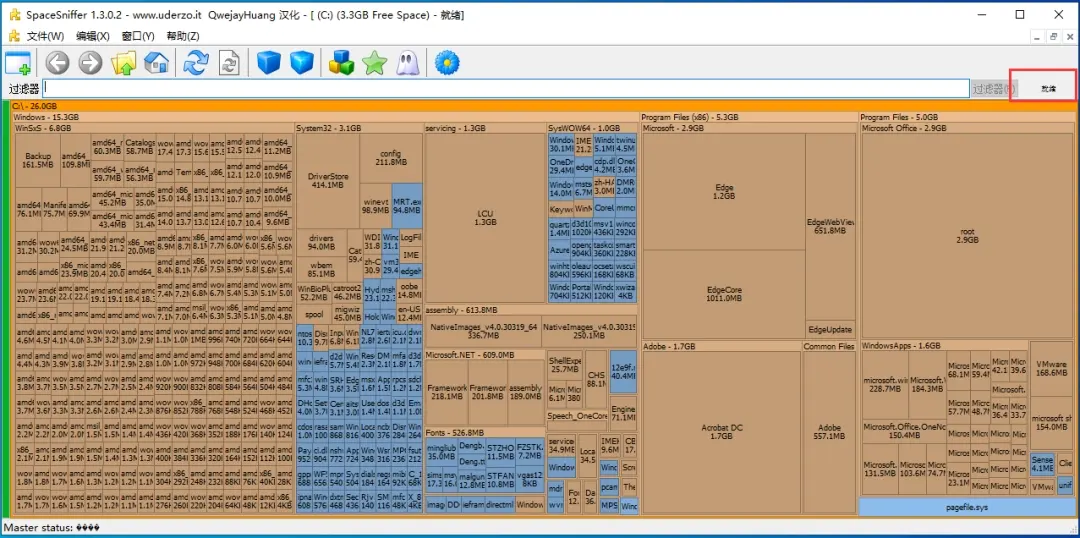Toggle free space with green star icon
1080x538 pixels.
pos(375,63)
